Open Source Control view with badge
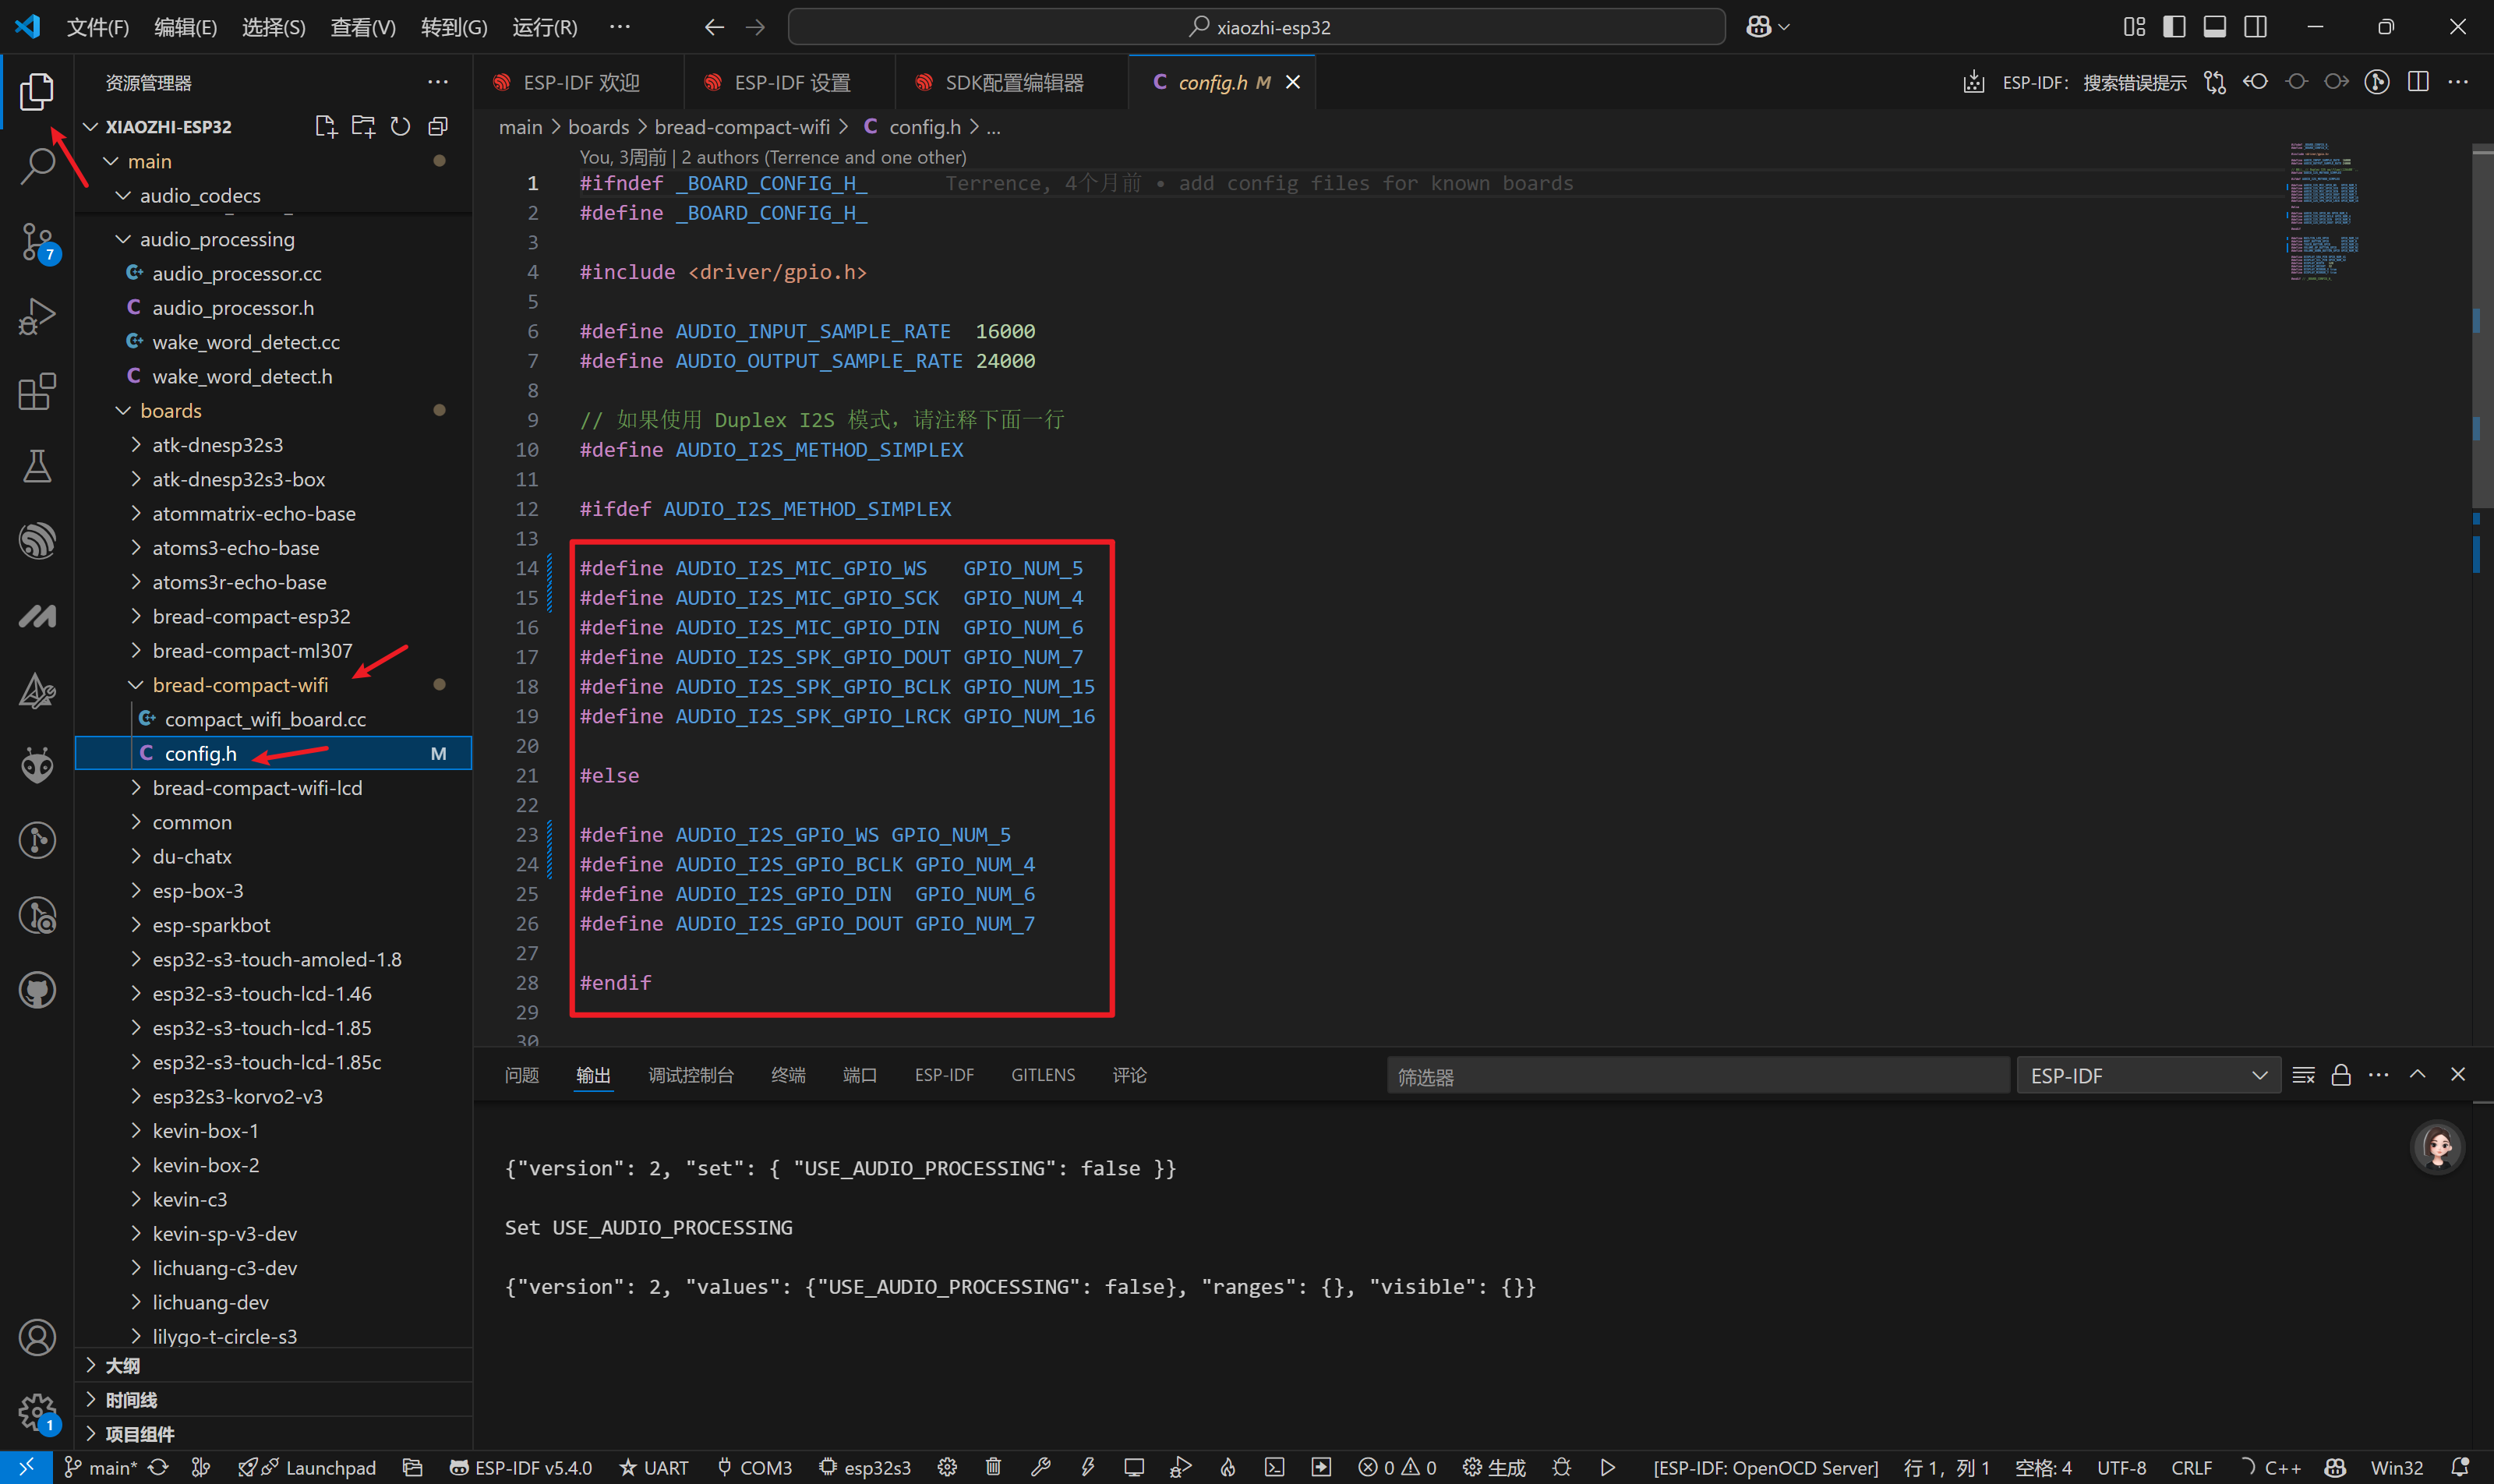 (37, 241)
